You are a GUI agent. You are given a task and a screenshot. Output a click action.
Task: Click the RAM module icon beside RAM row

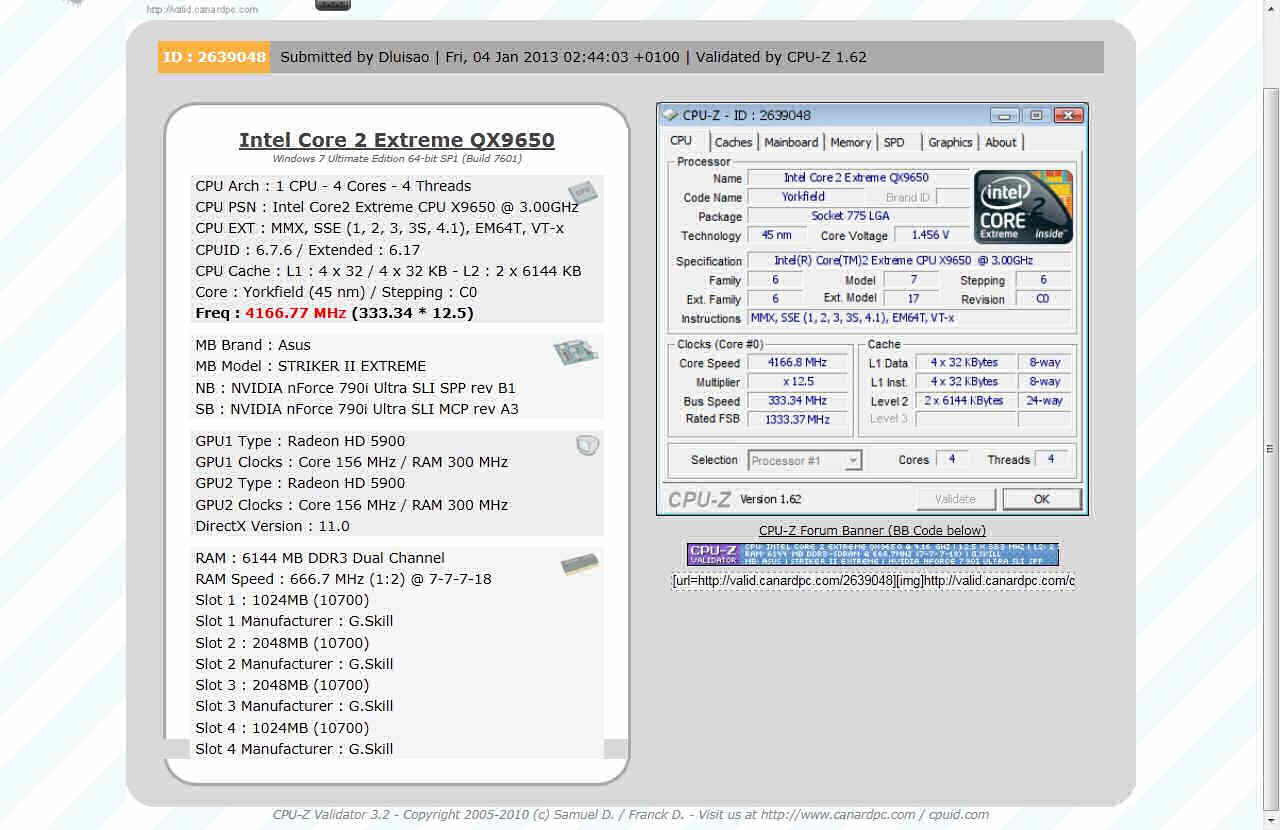click(579, 565)
